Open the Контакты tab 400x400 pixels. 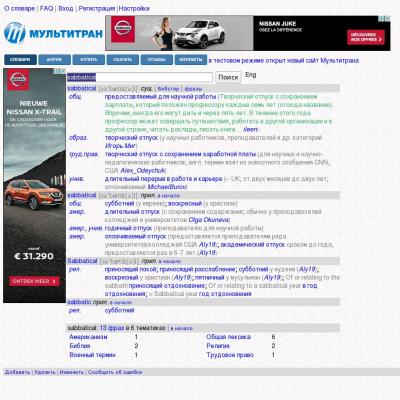[191, 60]
